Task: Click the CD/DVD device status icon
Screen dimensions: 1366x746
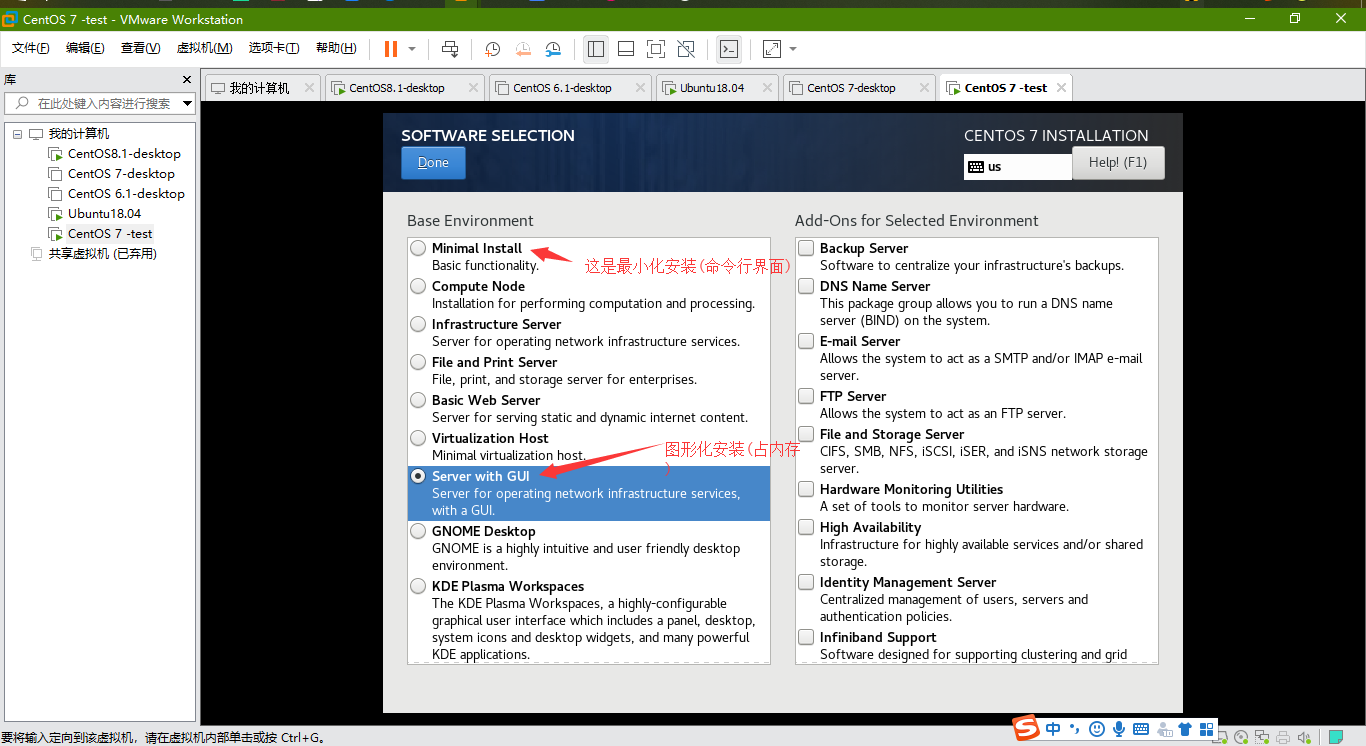Action: coord(1241,738)
